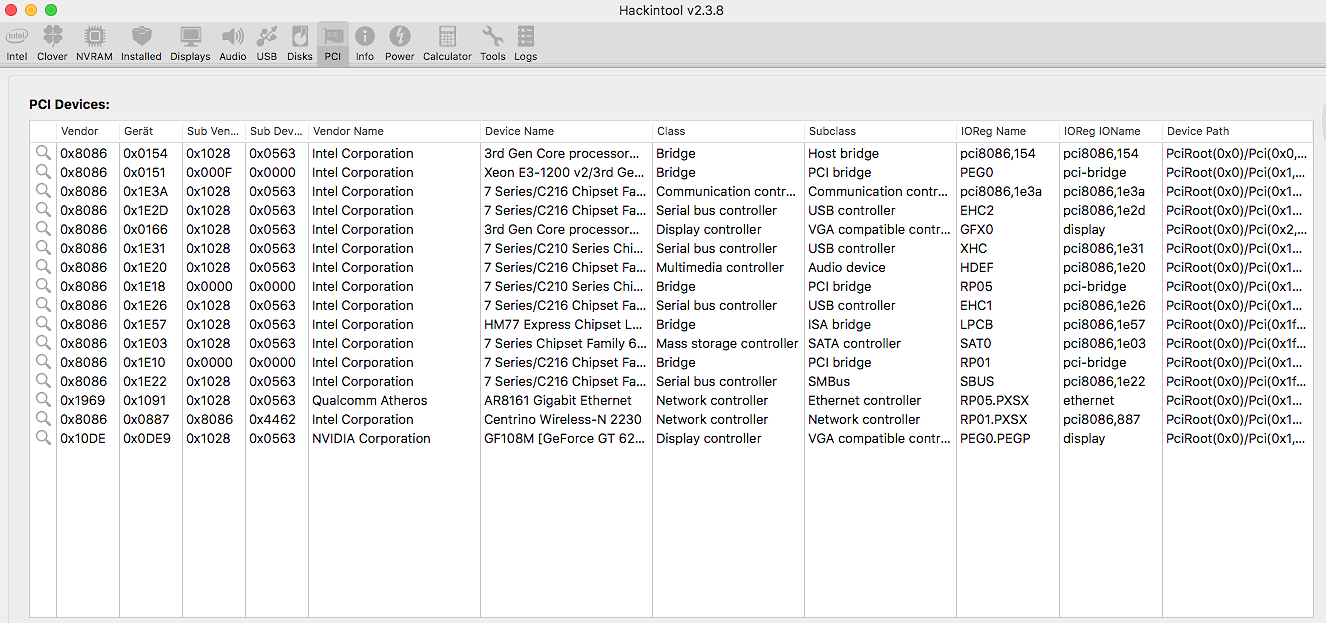Click magnifier icon for EHC1 row
This screenshot has height=623, width=1326.
[x=43, y=305]
